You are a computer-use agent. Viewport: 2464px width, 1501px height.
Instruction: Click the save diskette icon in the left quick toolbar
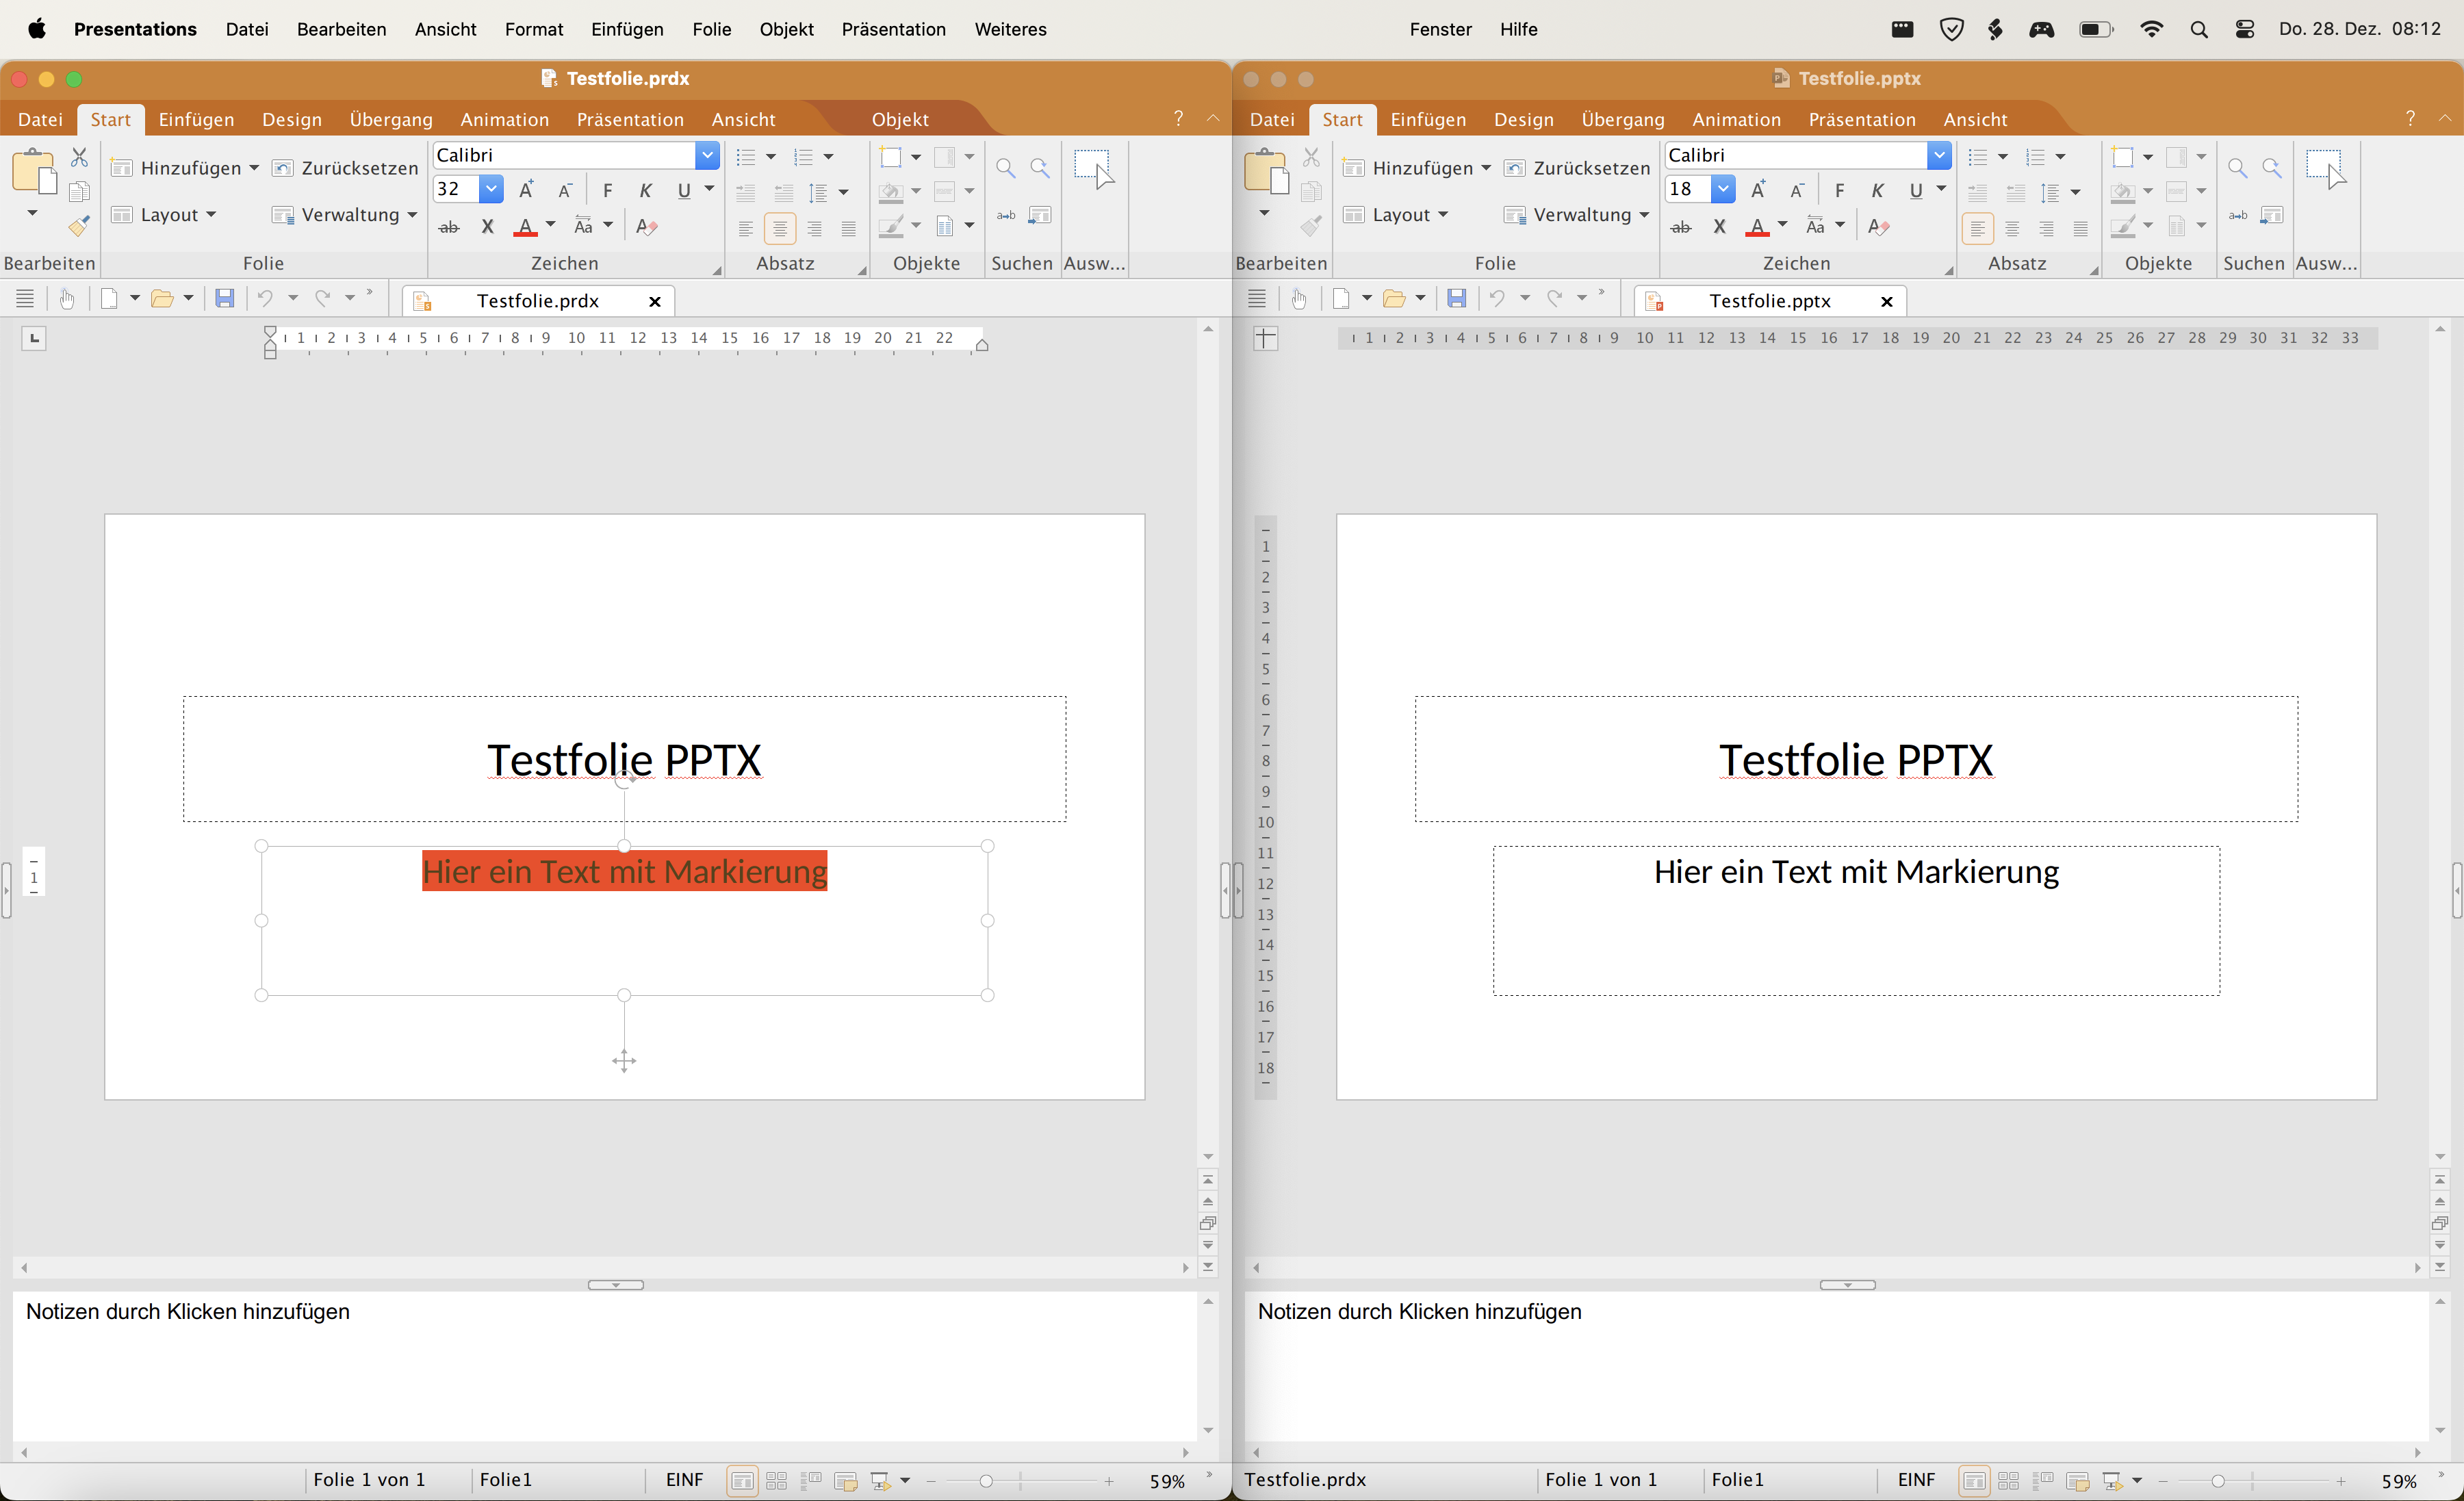point(225,299)
